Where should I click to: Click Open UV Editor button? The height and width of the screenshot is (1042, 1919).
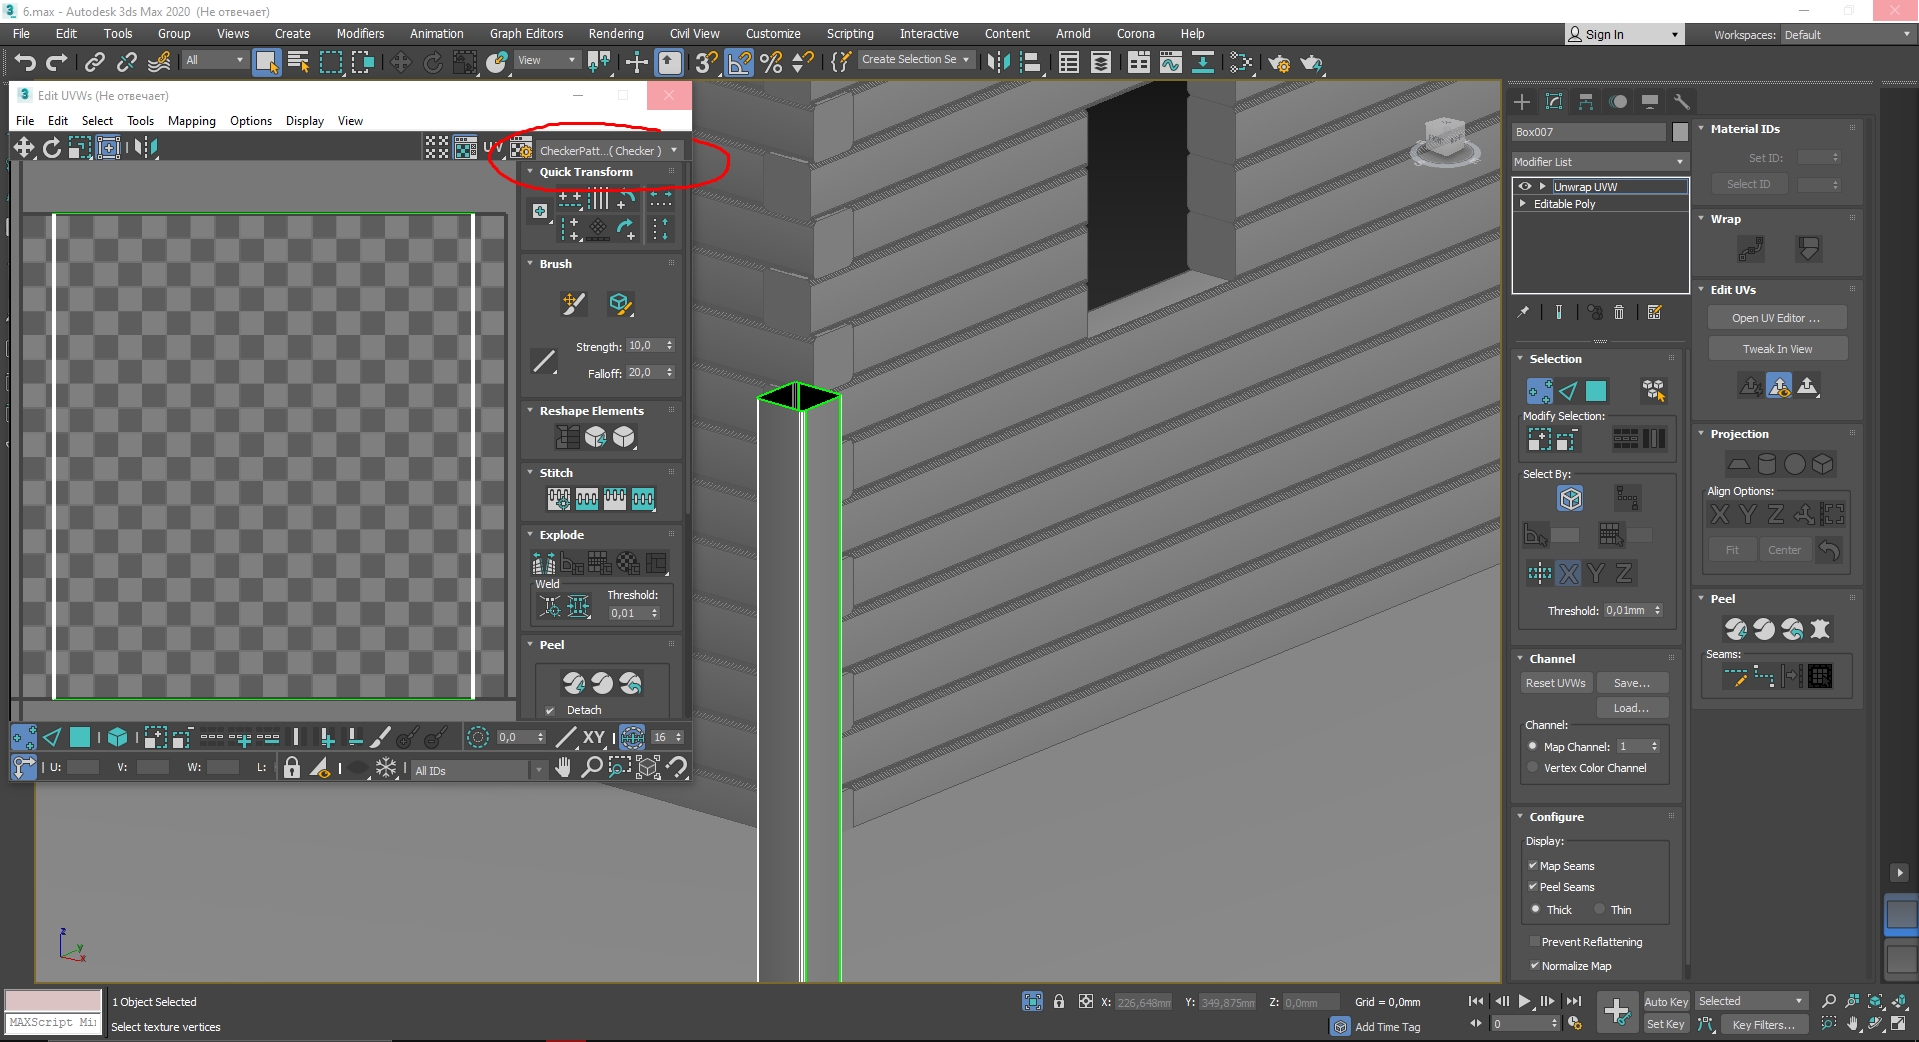pos(1777,318)
